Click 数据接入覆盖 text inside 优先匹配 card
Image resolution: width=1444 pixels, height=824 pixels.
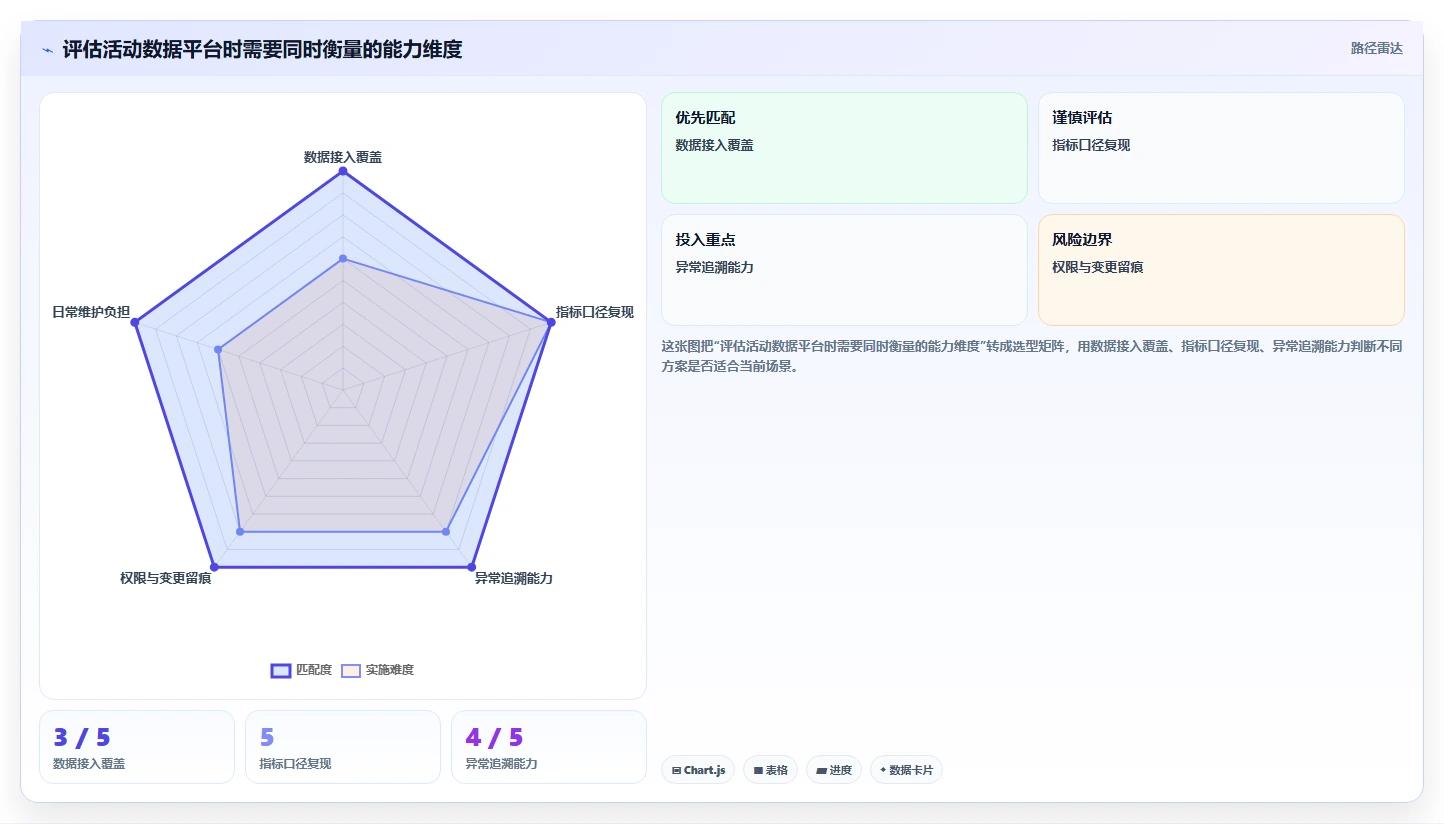714,145
